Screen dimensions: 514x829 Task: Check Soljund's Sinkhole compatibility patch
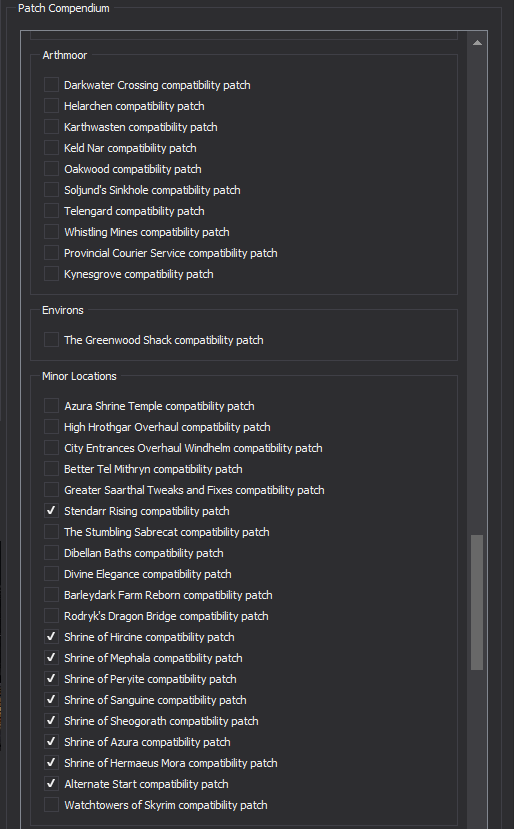[x=51, y=190]
